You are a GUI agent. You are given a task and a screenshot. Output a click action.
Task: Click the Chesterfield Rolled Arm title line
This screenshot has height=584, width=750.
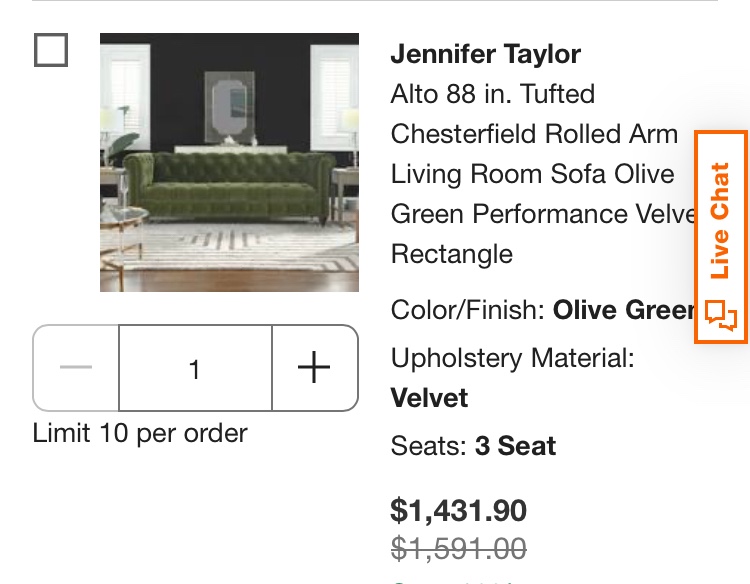pyautogui.click(x=534, y=134)
